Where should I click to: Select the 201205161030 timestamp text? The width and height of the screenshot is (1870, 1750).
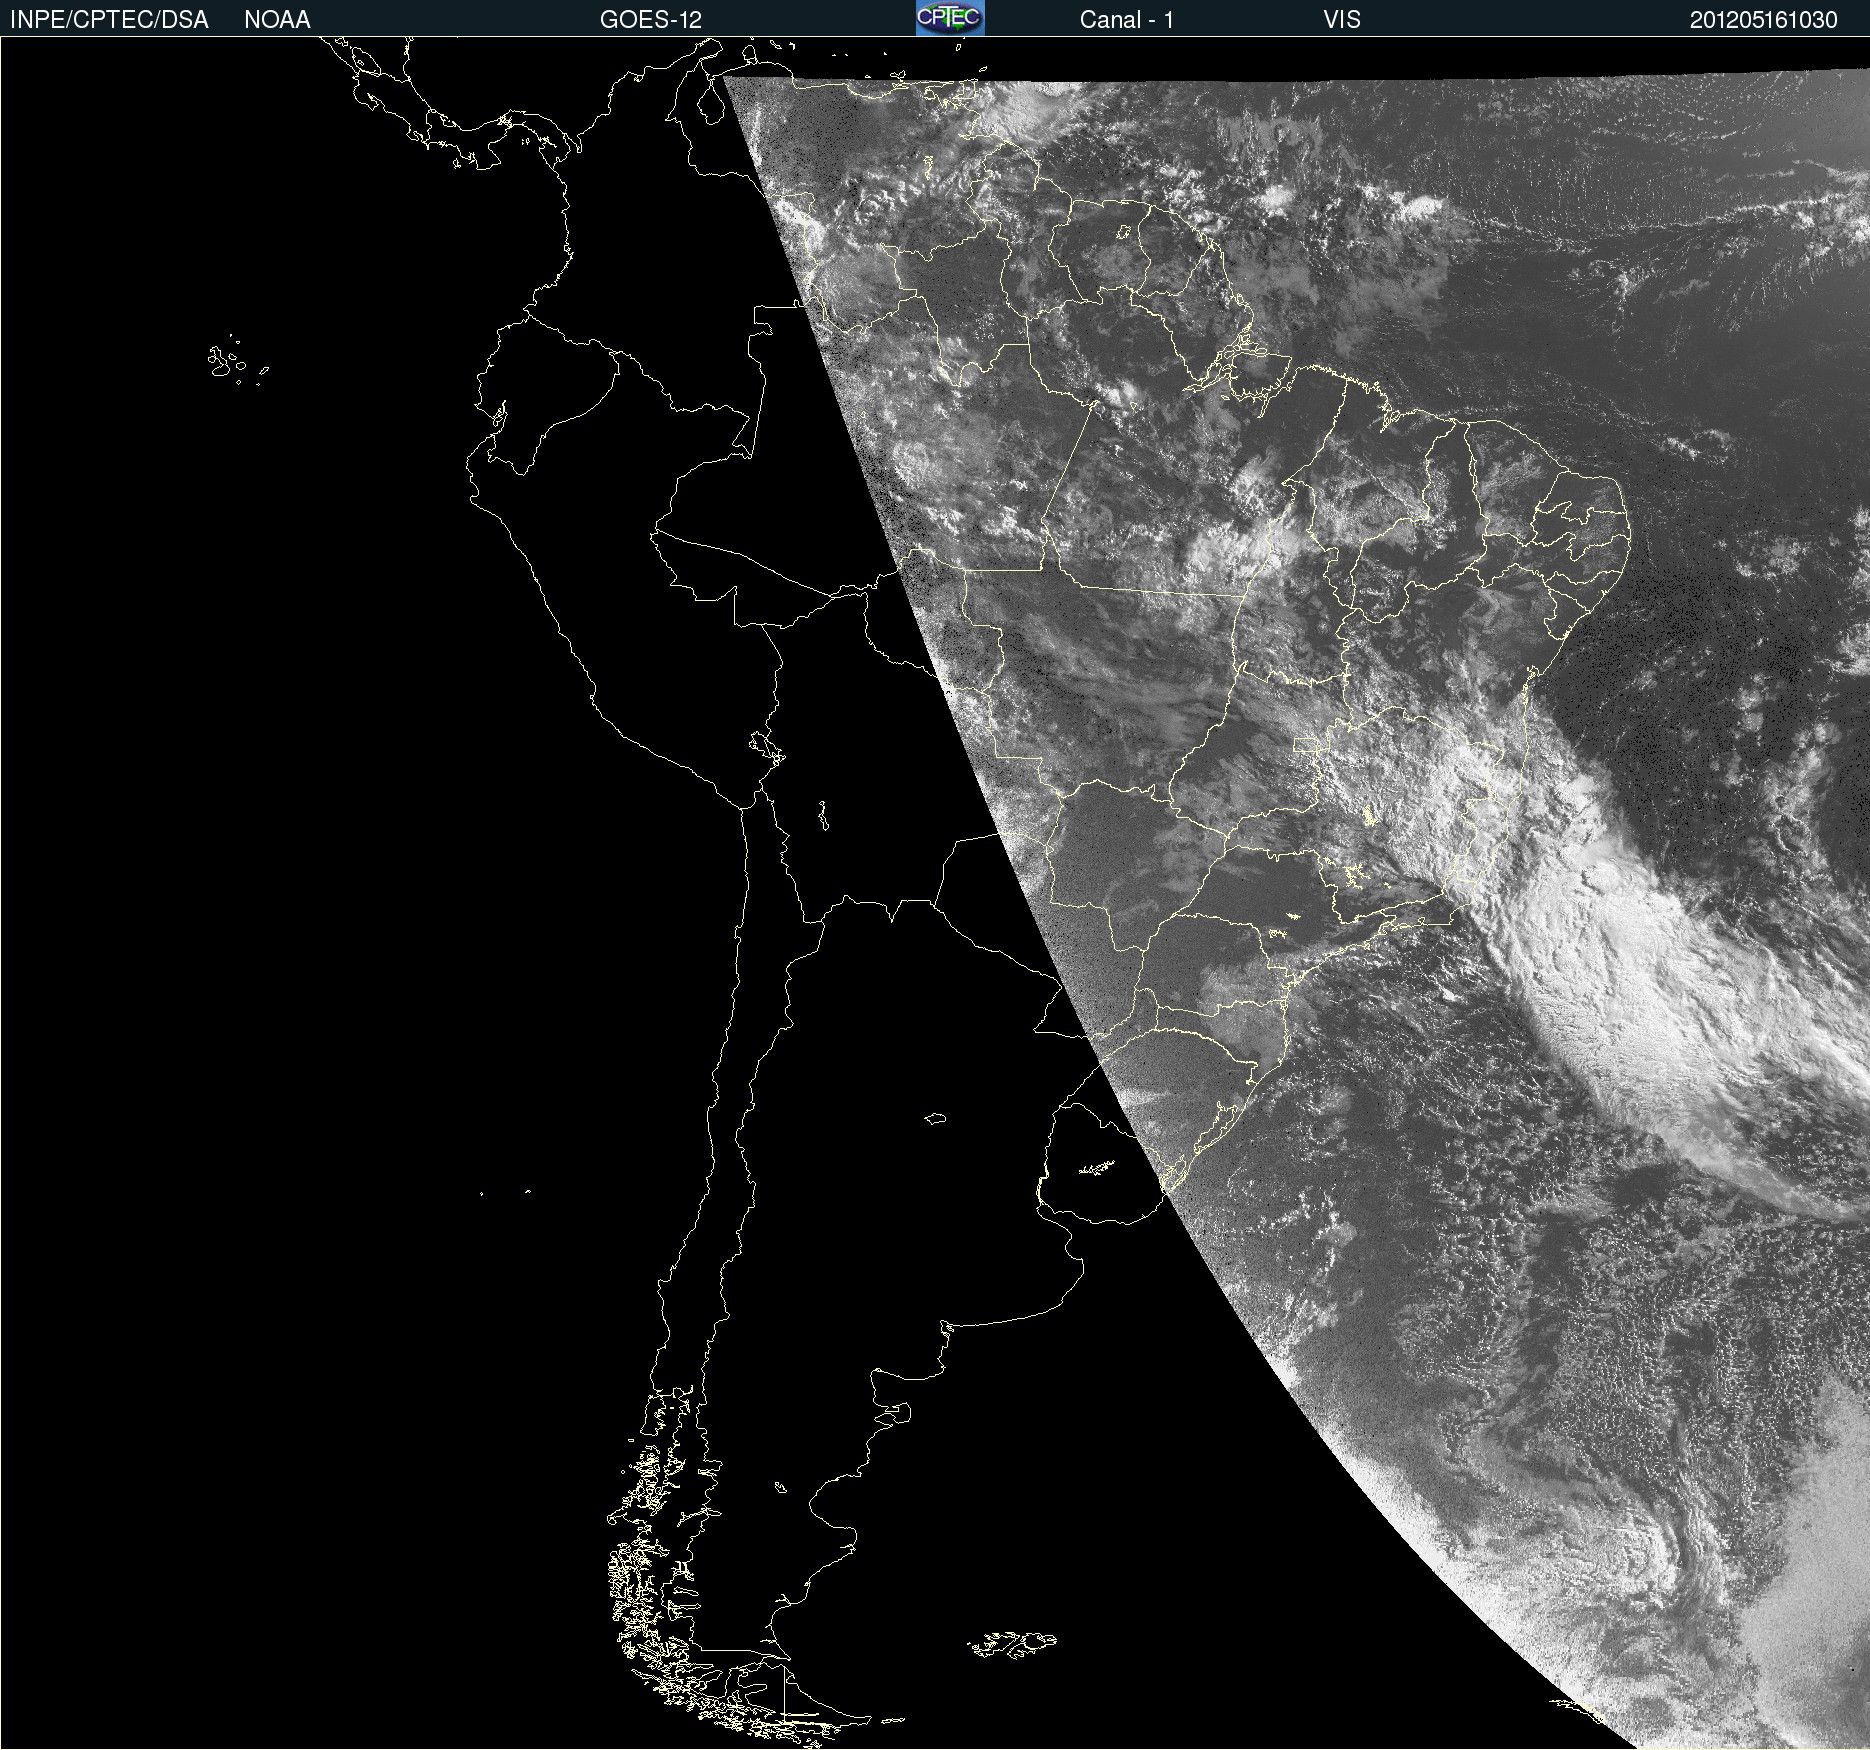(1764, 20)
